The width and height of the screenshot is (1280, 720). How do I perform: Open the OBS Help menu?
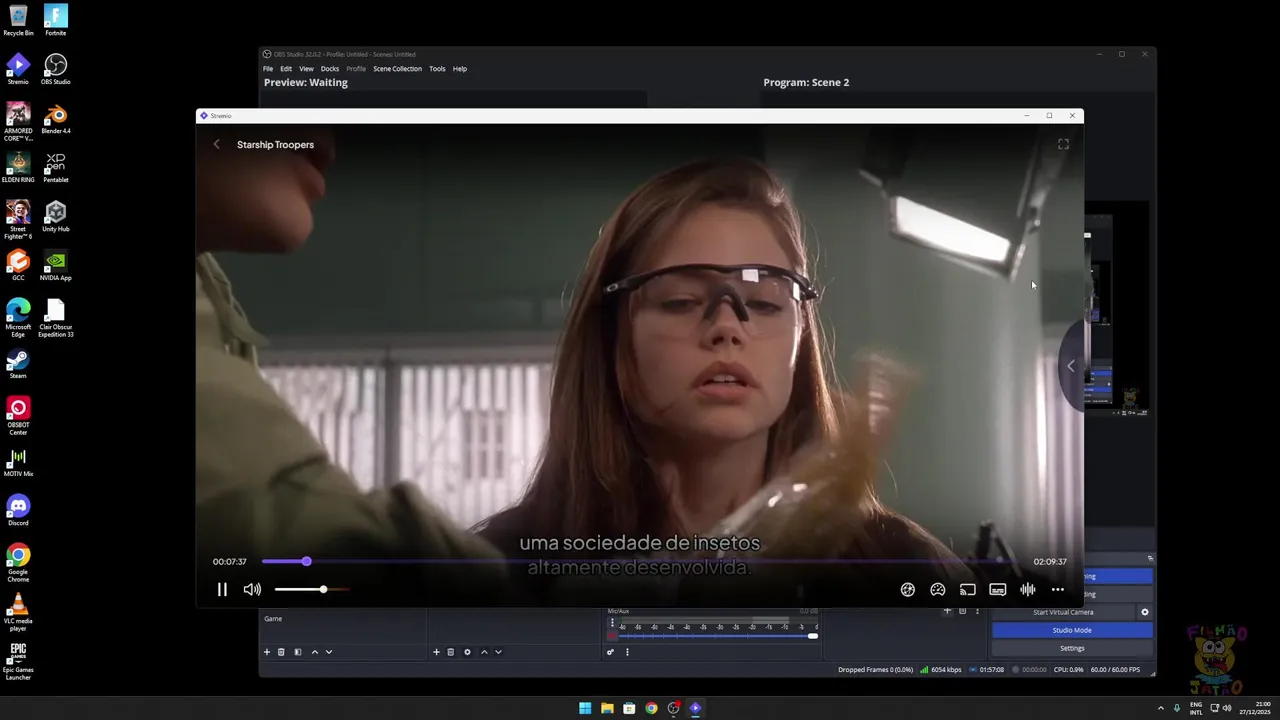point(460,69)
